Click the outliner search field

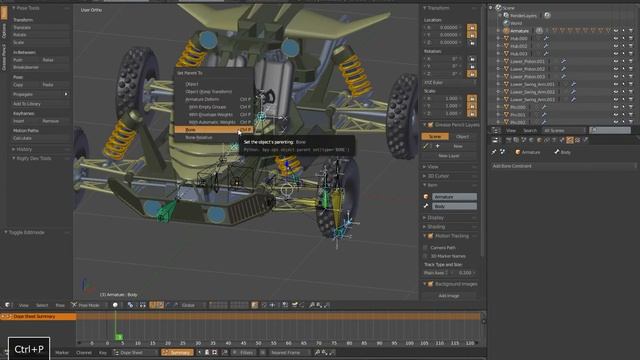click(610, 131)
